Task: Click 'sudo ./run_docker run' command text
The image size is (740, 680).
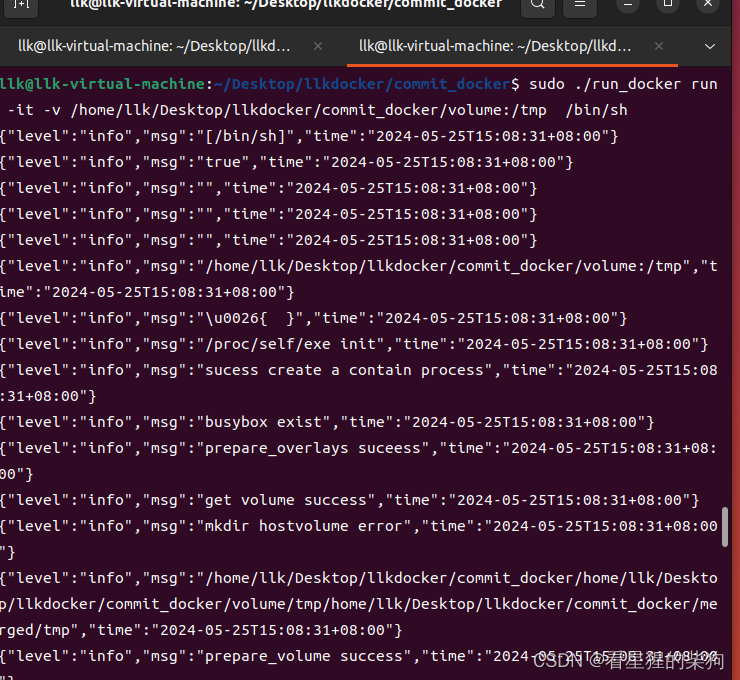Action: [623, 84]
